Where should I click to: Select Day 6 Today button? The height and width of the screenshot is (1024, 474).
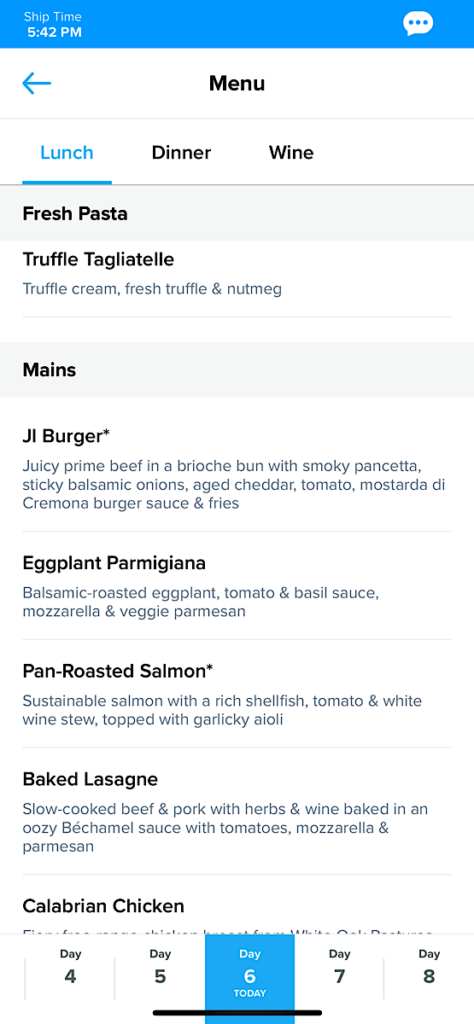[x=250, y=978]
